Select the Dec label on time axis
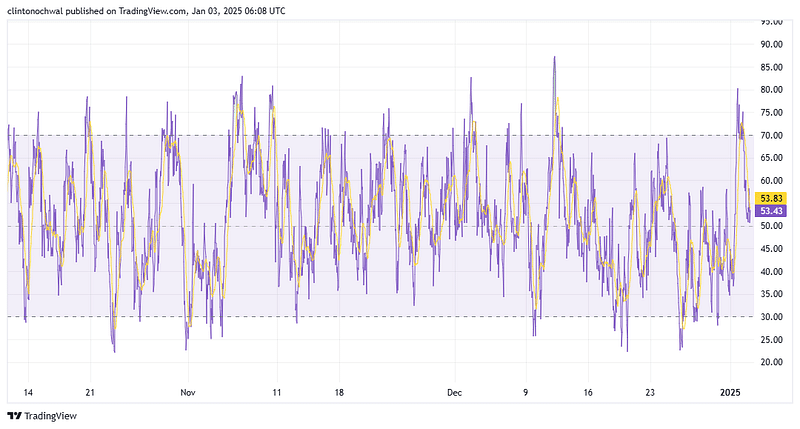The height and width of the screenshot is (429, 800). tap(455, 392)
